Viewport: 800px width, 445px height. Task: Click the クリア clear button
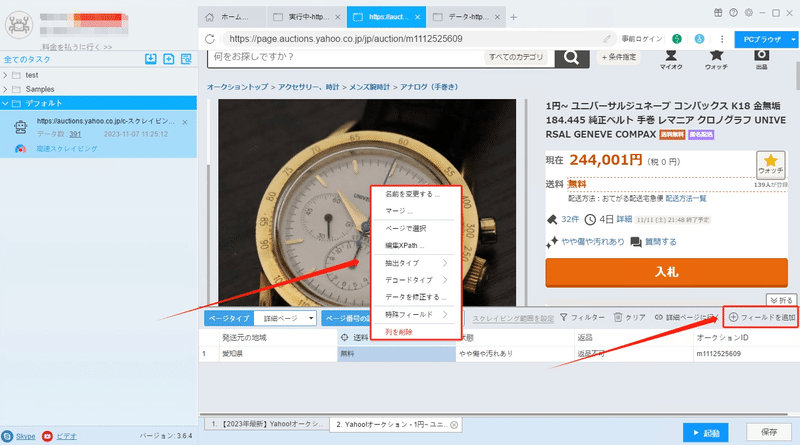[630, 317]
